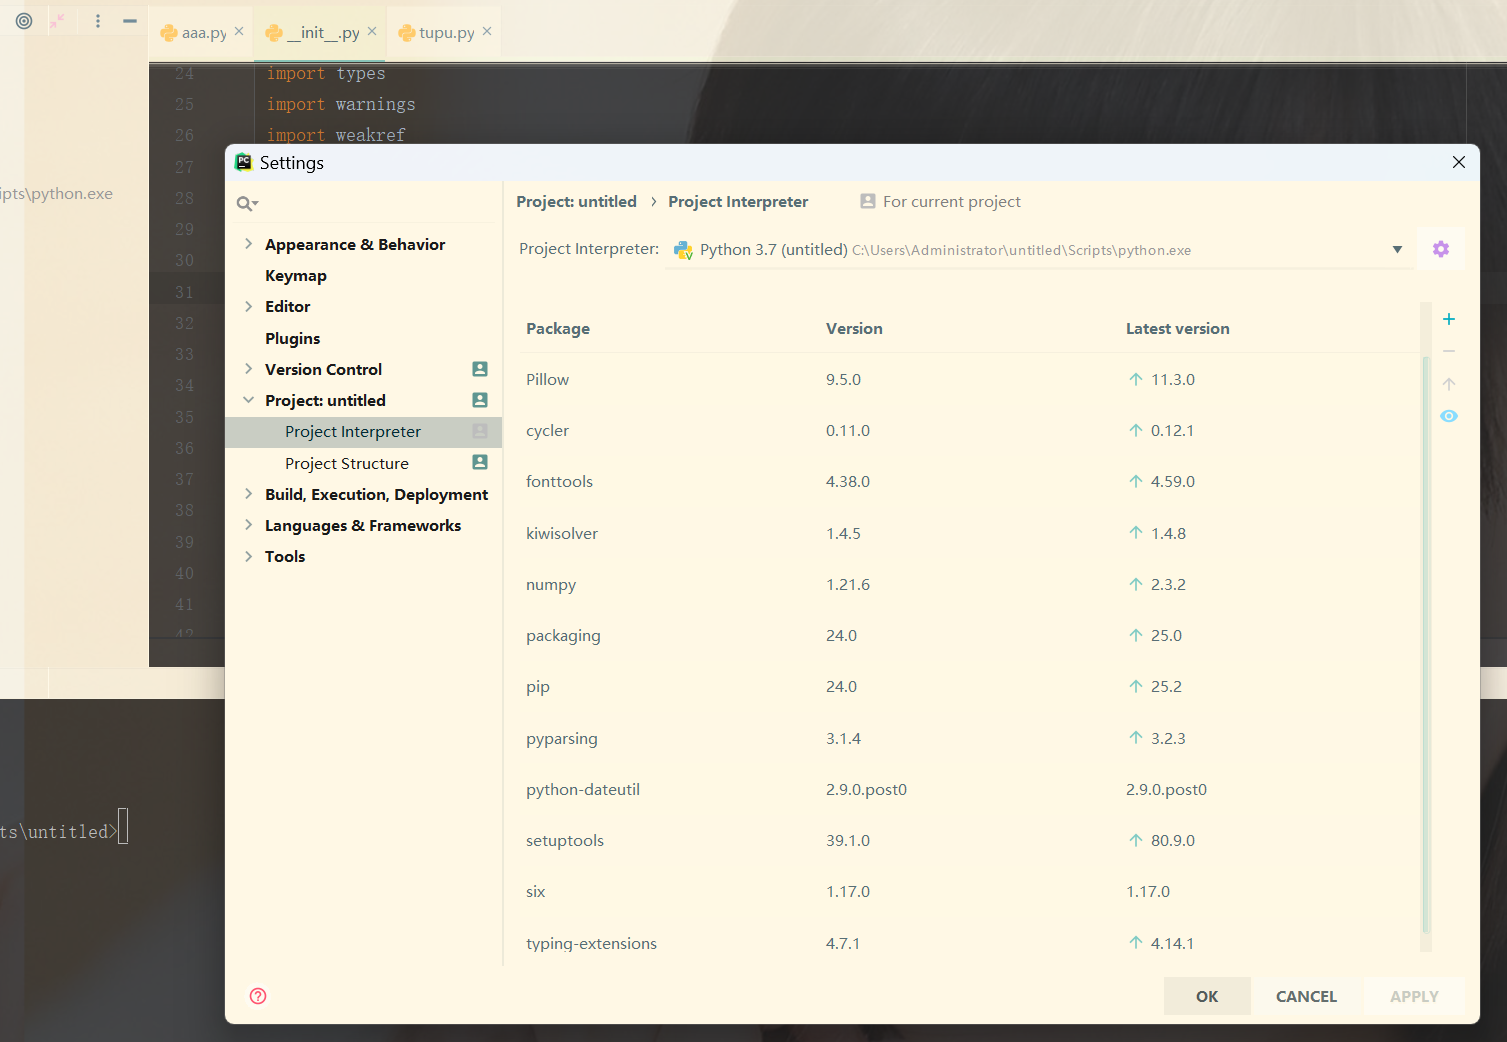Click the settings search magnifier icon

tap(247, 204)
